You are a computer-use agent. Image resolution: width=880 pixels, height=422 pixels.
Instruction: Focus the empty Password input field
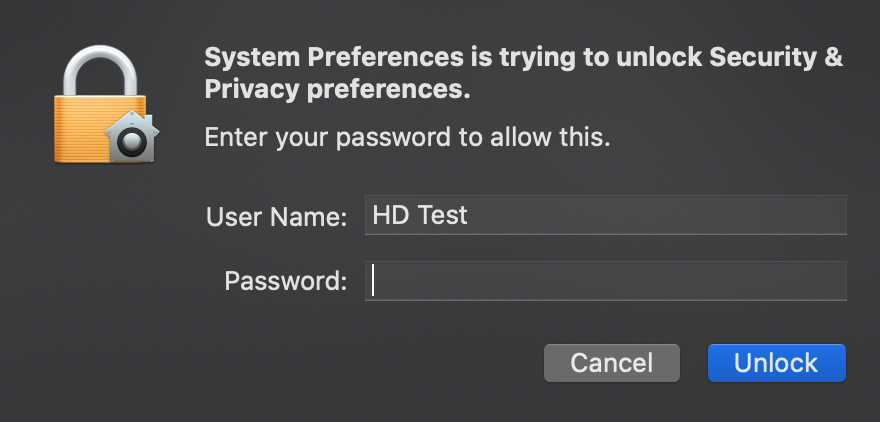[606, 281]
